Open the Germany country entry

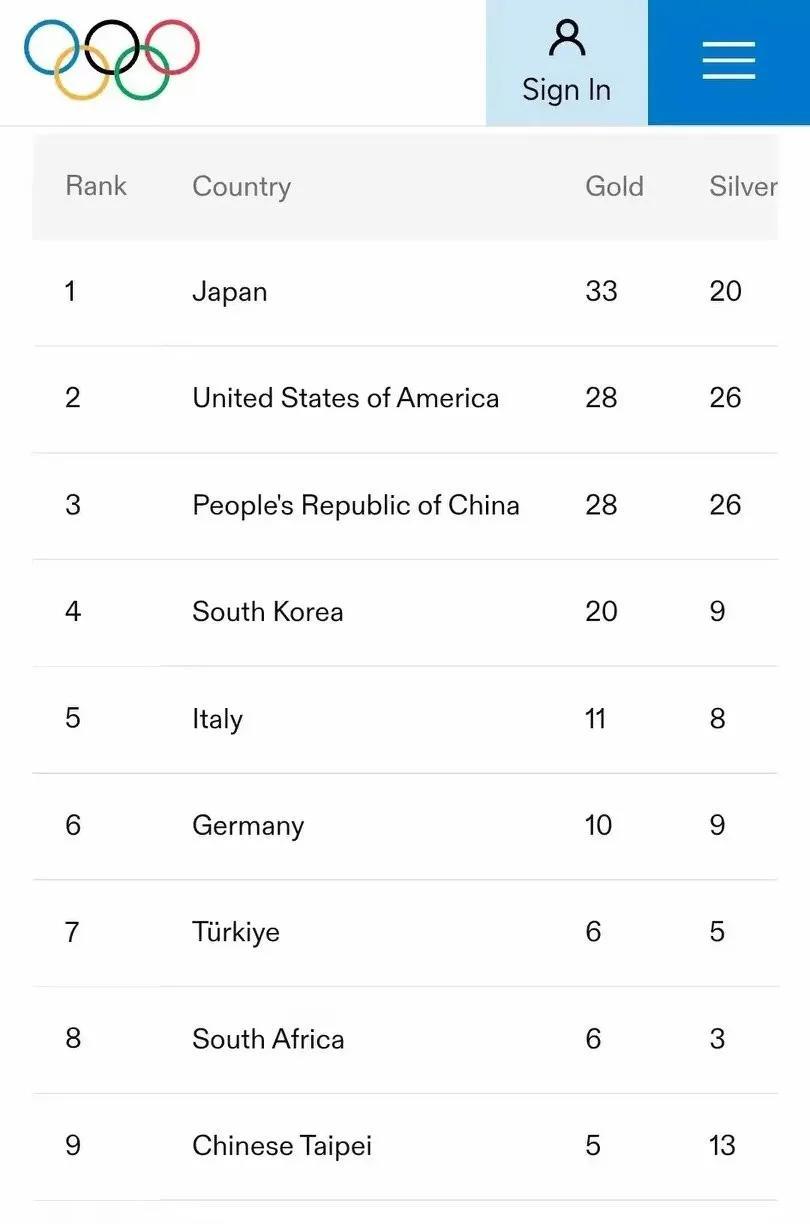[x=248, y=826]
